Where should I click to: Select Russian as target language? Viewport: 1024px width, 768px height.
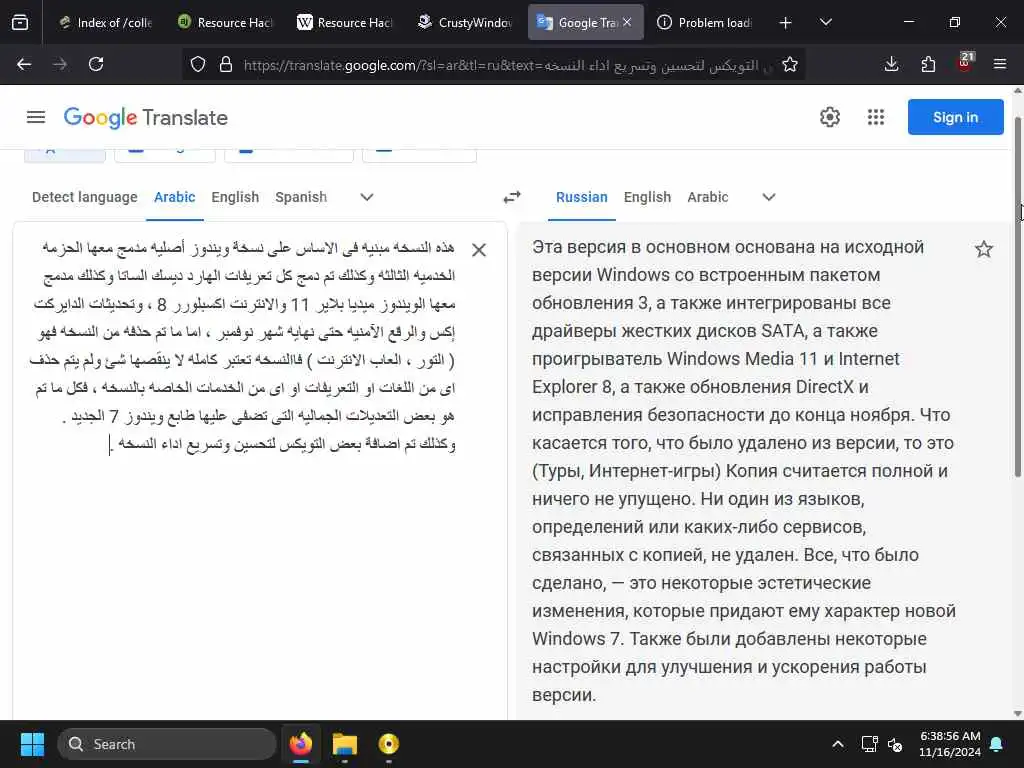click(x=582, y=197)
